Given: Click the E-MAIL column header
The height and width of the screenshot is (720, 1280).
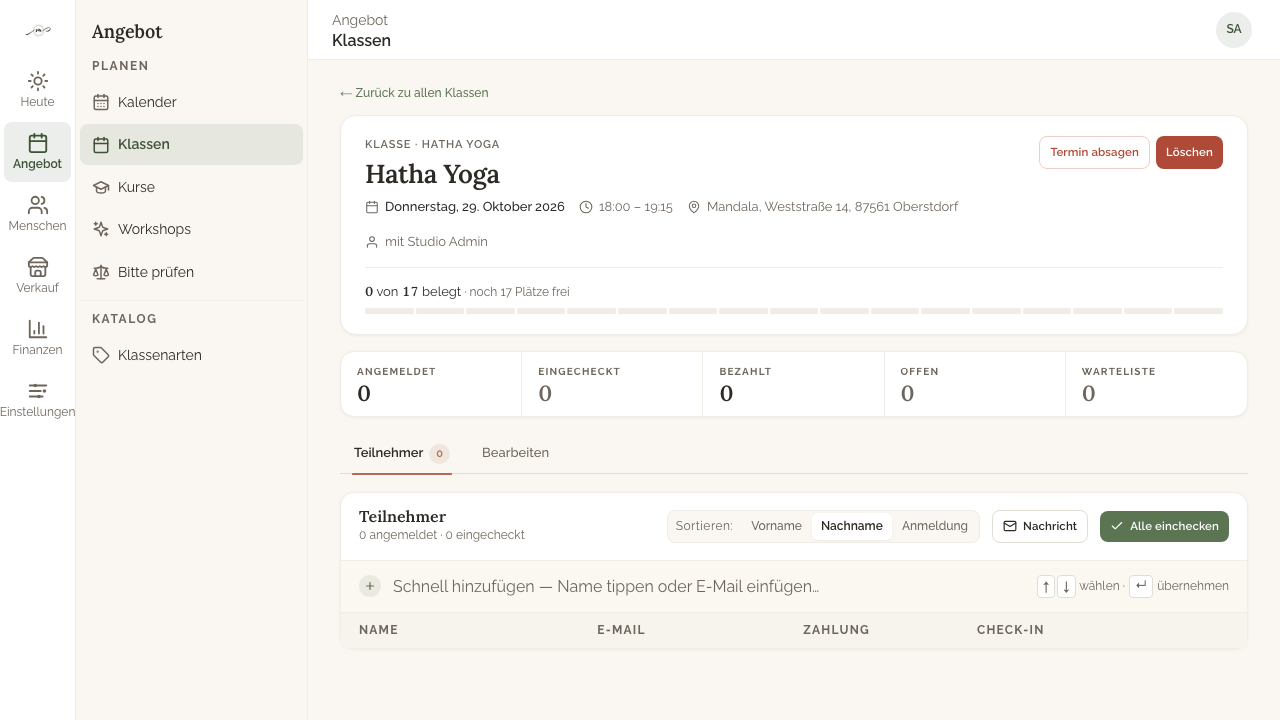Looking at the screenshot, I should click(621, 630).
